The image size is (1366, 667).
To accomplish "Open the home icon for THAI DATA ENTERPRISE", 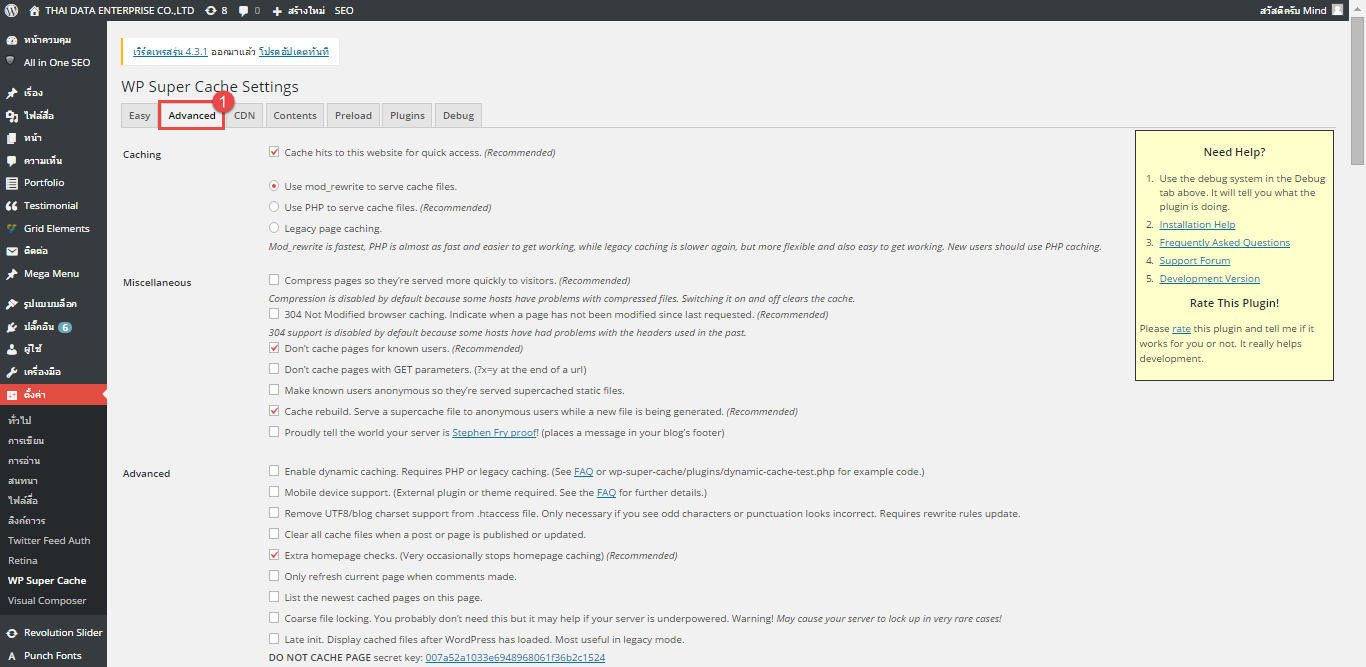I will click(34, 10).
